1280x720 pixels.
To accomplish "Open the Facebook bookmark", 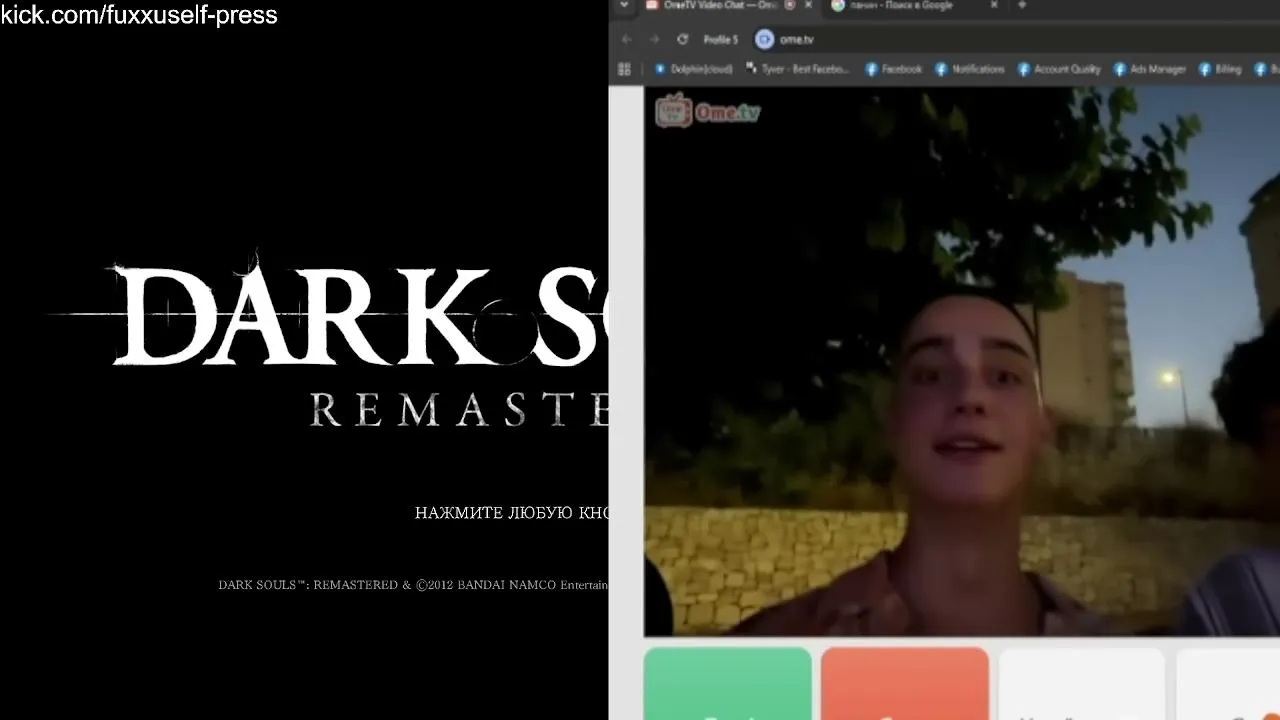I will 893,69.
